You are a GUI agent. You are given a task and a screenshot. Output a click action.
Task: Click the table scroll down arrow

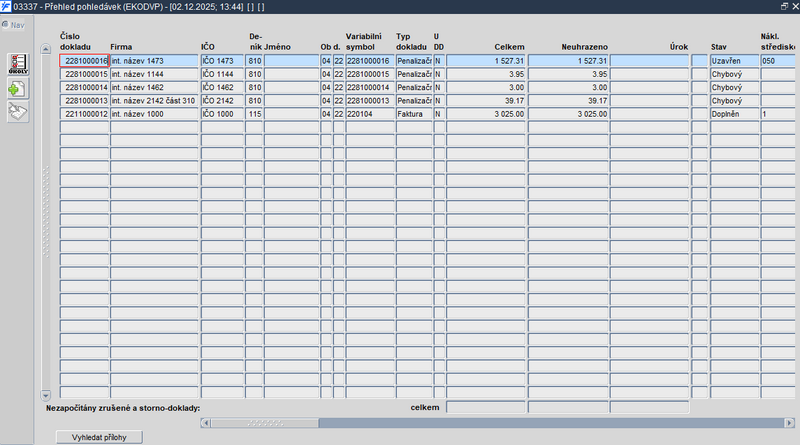coord(45,395)
